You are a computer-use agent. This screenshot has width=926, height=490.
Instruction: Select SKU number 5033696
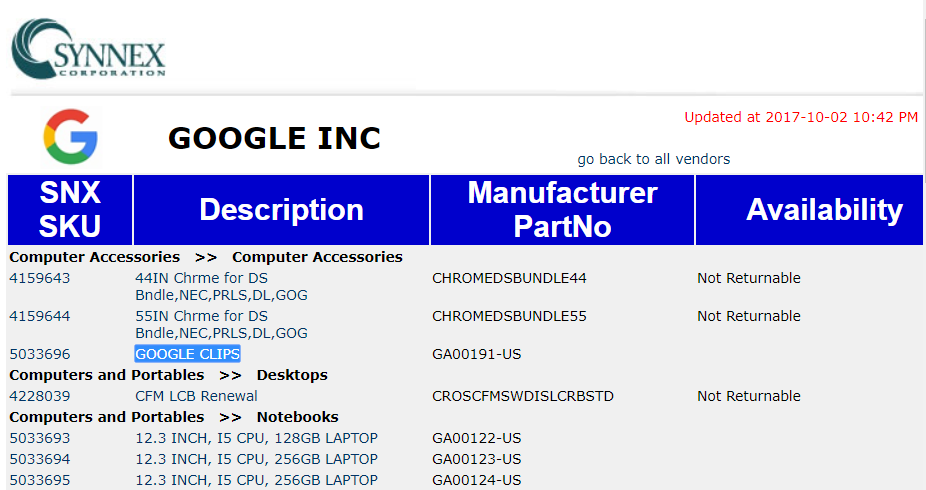tap(40, 354)
